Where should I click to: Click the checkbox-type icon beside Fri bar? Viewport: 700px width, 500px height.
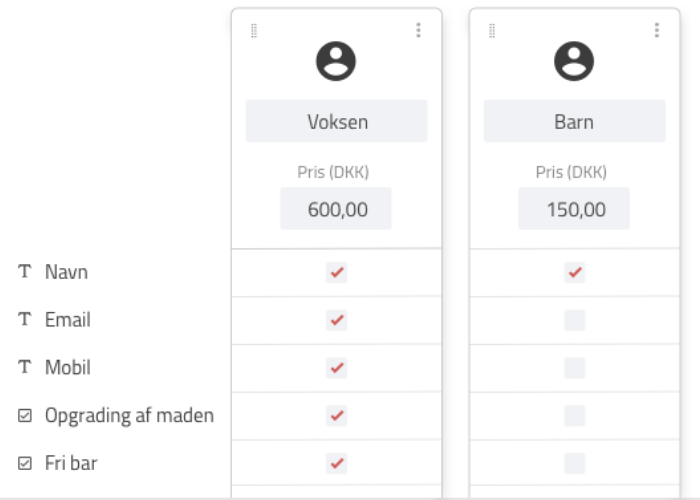pyautogui.click(x=25, y=463)
